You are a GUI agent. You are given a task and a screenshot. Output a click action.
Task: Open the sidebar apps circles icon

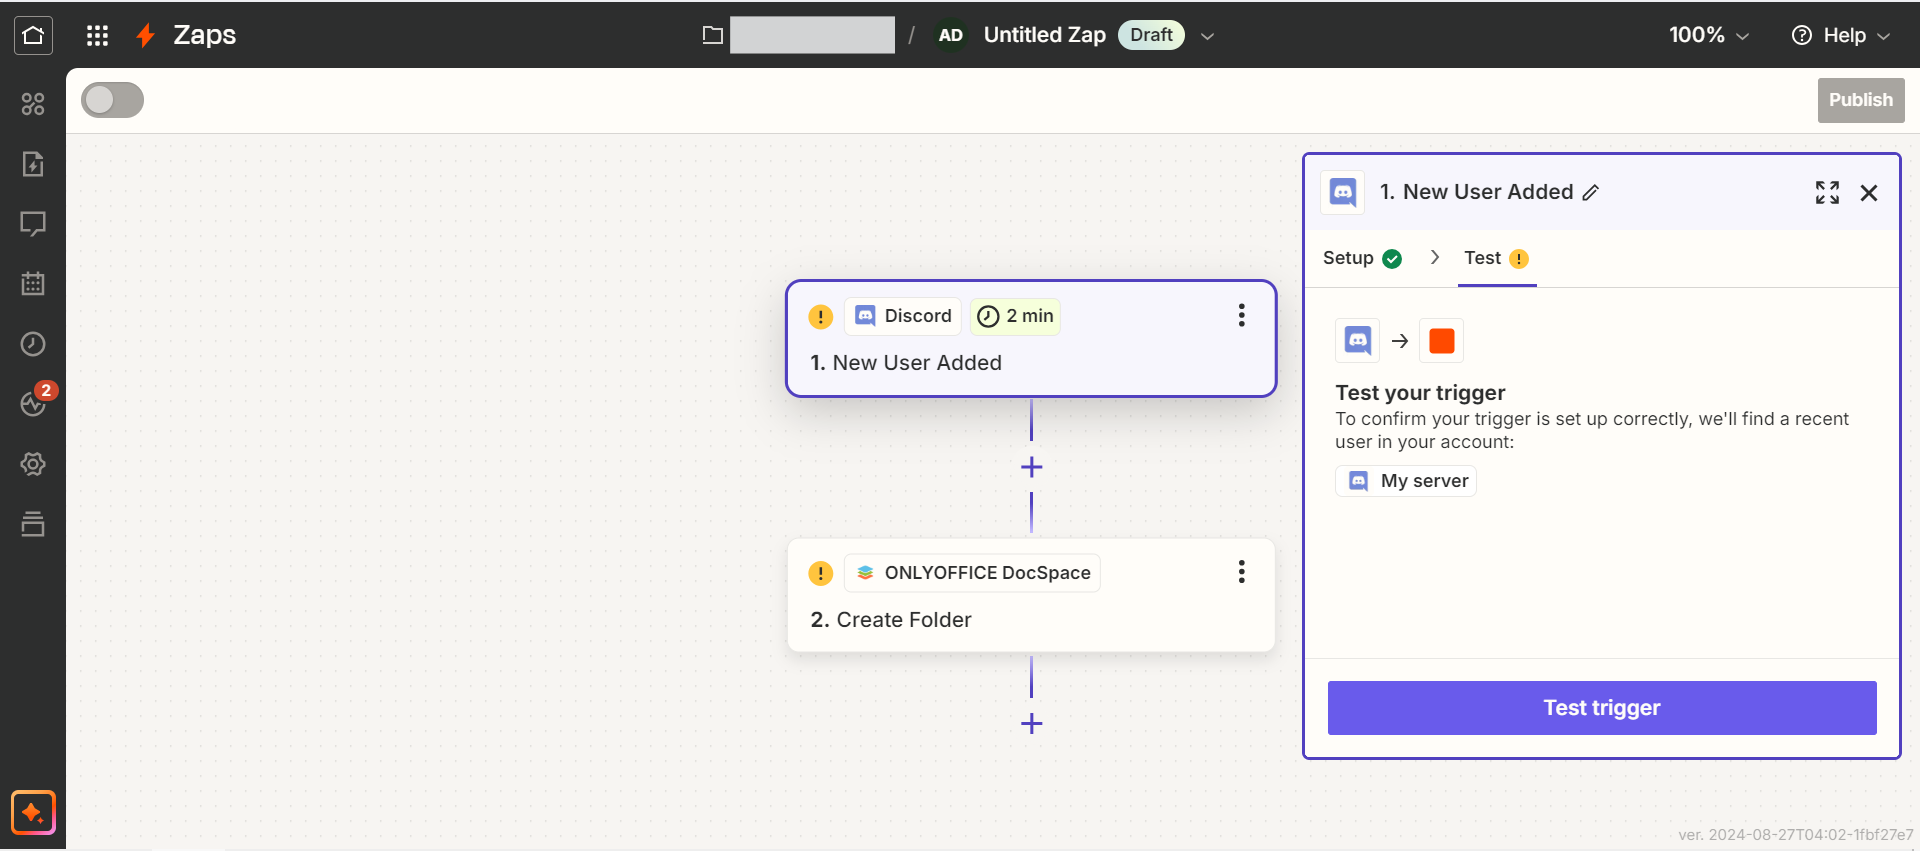click(33, 104)
